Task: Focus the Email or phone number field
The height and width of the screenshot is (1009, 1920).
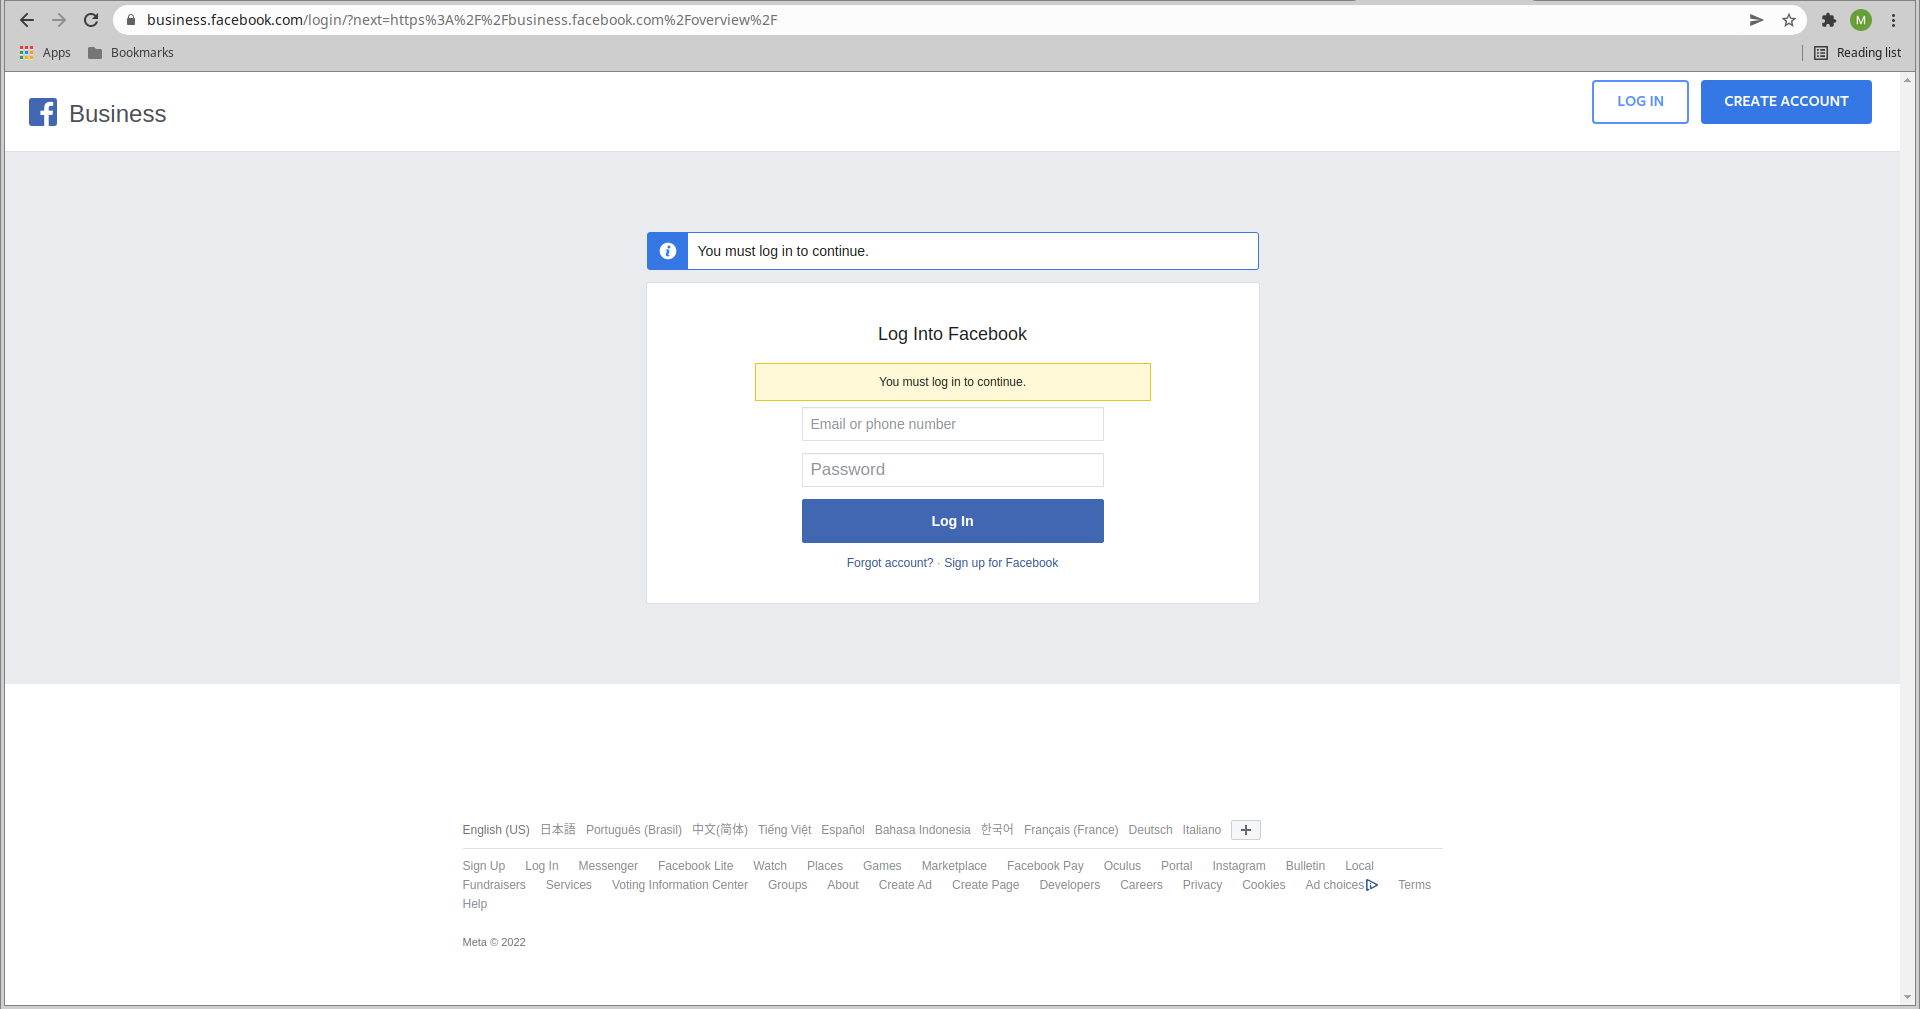Action: coord(953,424)
